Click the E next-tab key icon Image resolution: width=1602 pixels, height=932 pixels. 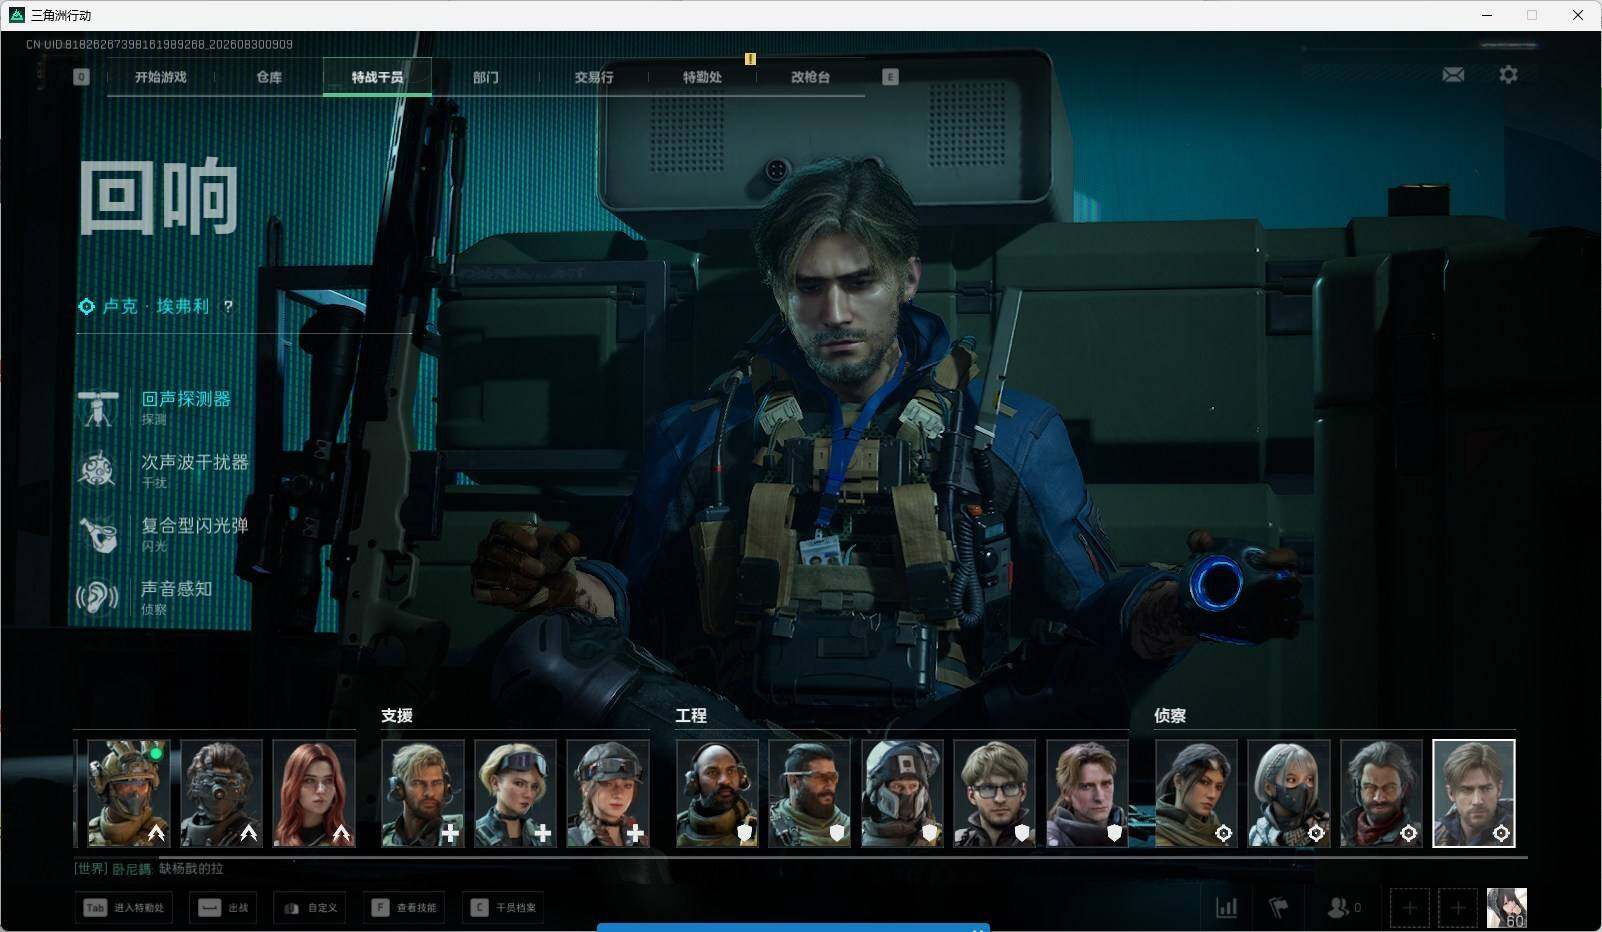pos(890,77)
